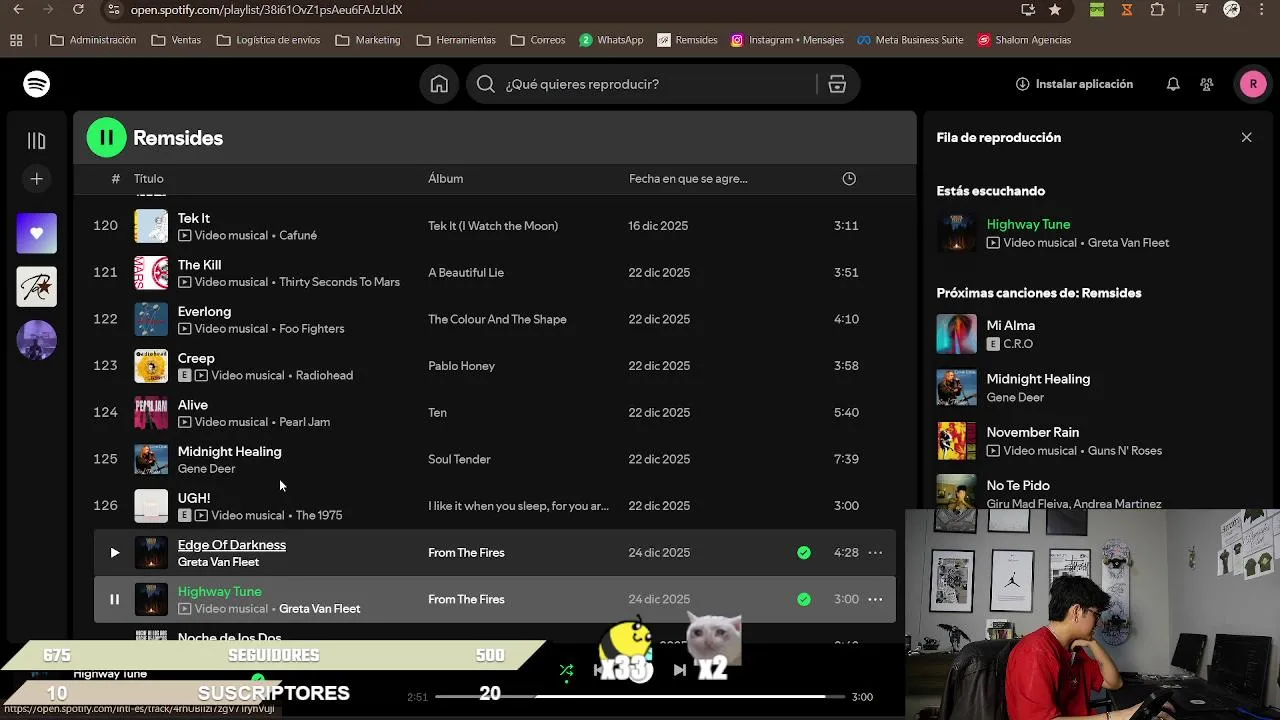This screenshot has height=720, width=1280.
Task: Open the Spotify home logo
Action: (x=37, y=84)
